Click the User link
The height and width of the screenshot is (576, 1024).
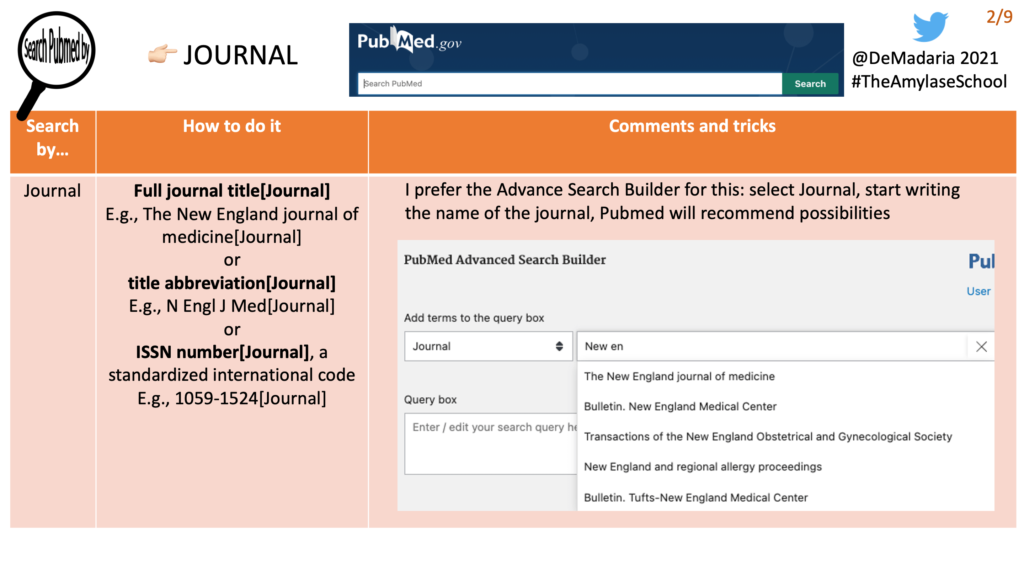click(x=979, y=291)
